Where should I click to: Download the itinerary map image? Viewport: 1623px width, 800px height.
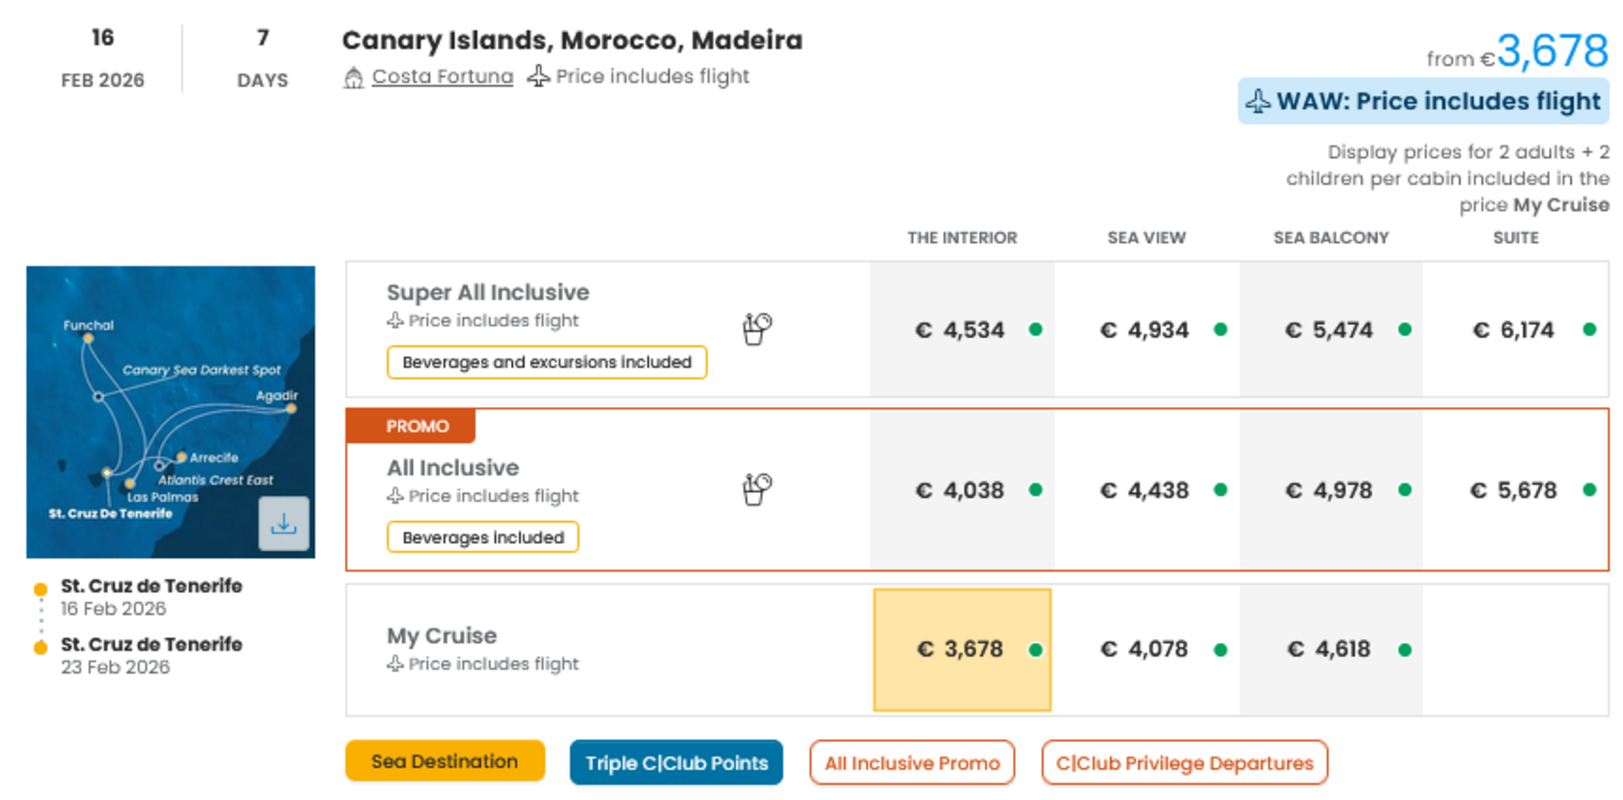(284, 523)
